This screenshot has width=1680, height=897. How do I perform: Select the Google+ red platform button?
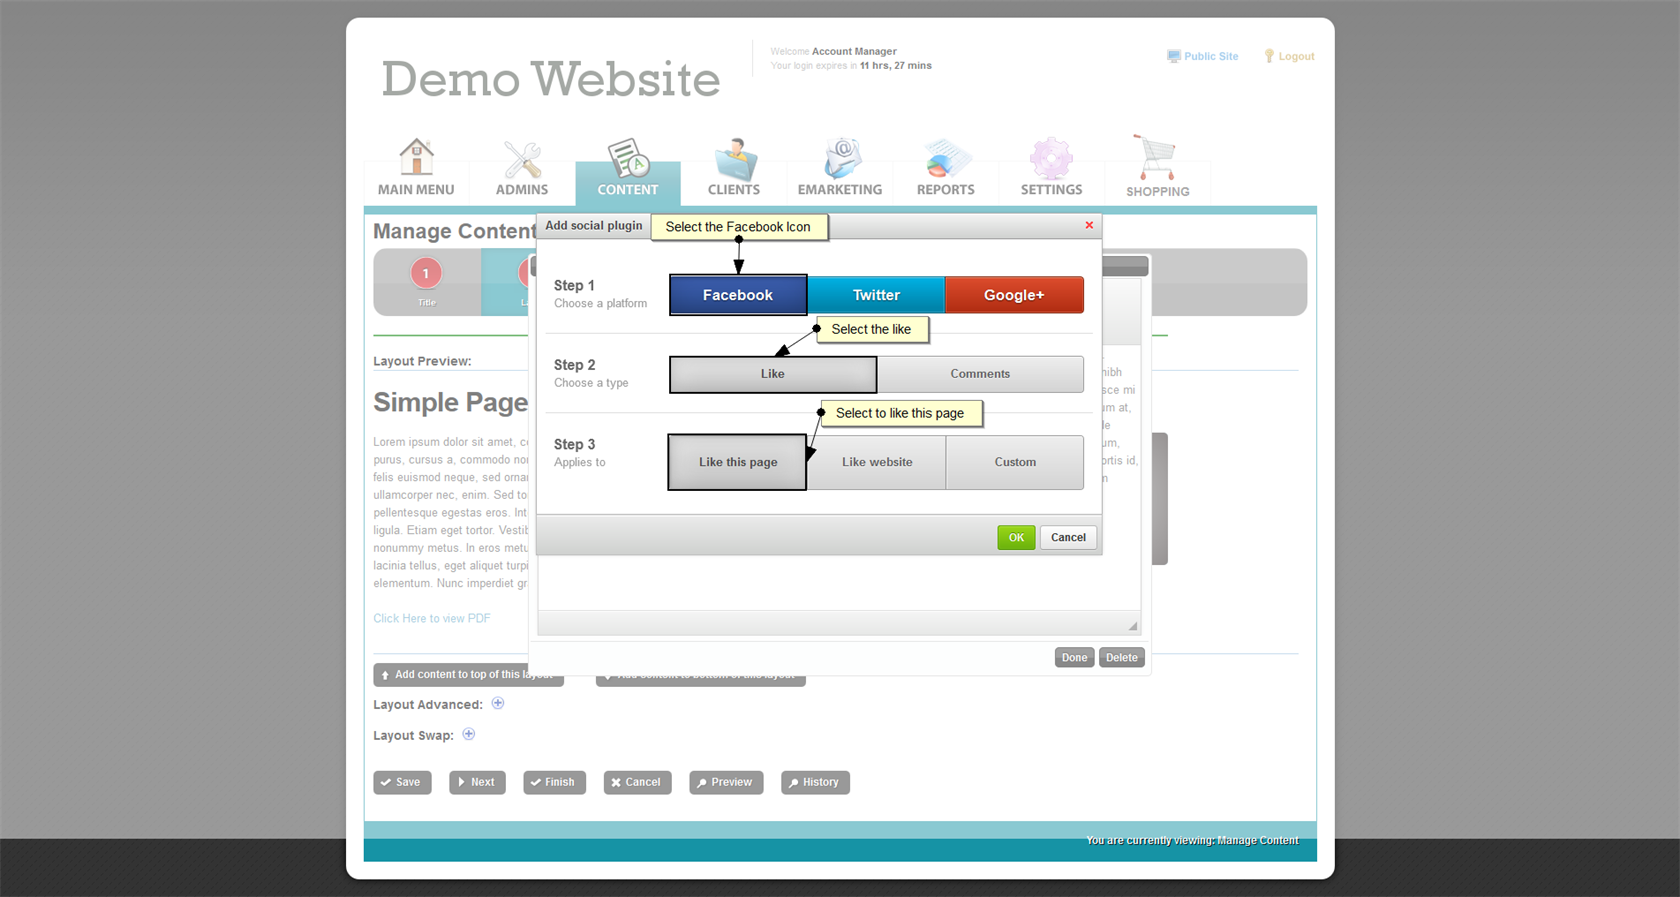point(1014,295)
